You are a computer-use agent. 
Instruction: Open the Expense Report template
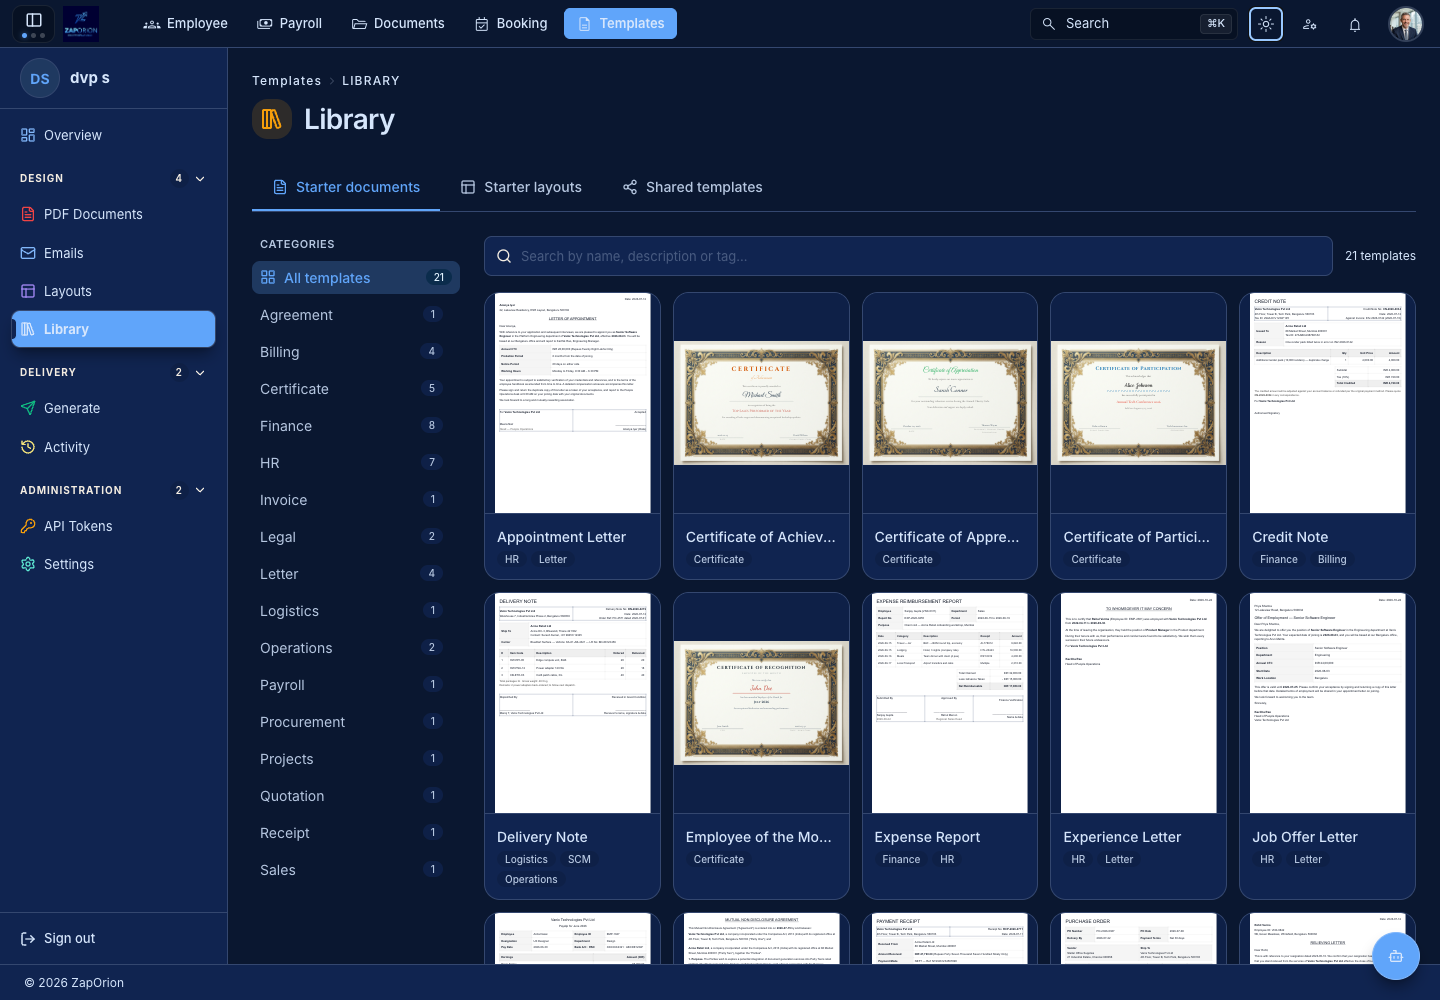click(950, 746)
